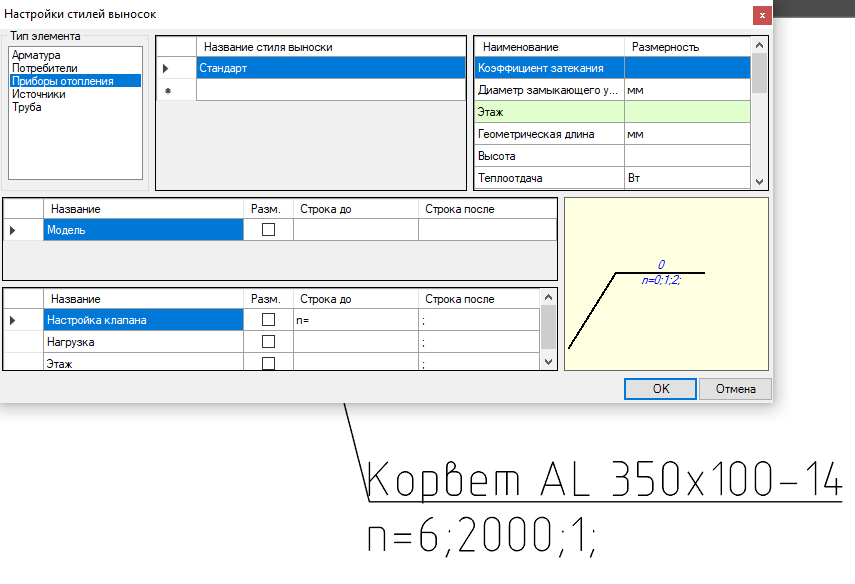855x584 pixels.
Task: Toggle Разм. checkbox for Модель
Action: coord(268,230)
